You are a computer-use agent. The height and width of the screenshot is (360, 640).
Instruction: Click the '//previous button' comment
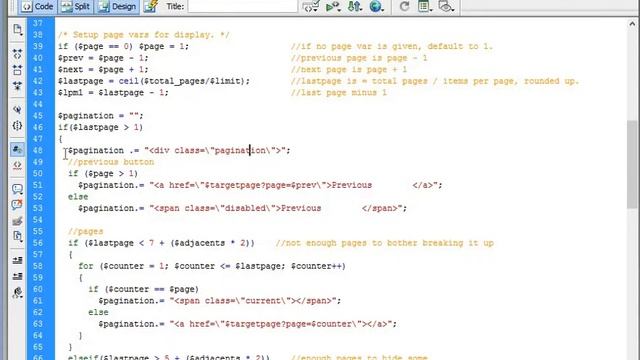(x=111, y=162)
